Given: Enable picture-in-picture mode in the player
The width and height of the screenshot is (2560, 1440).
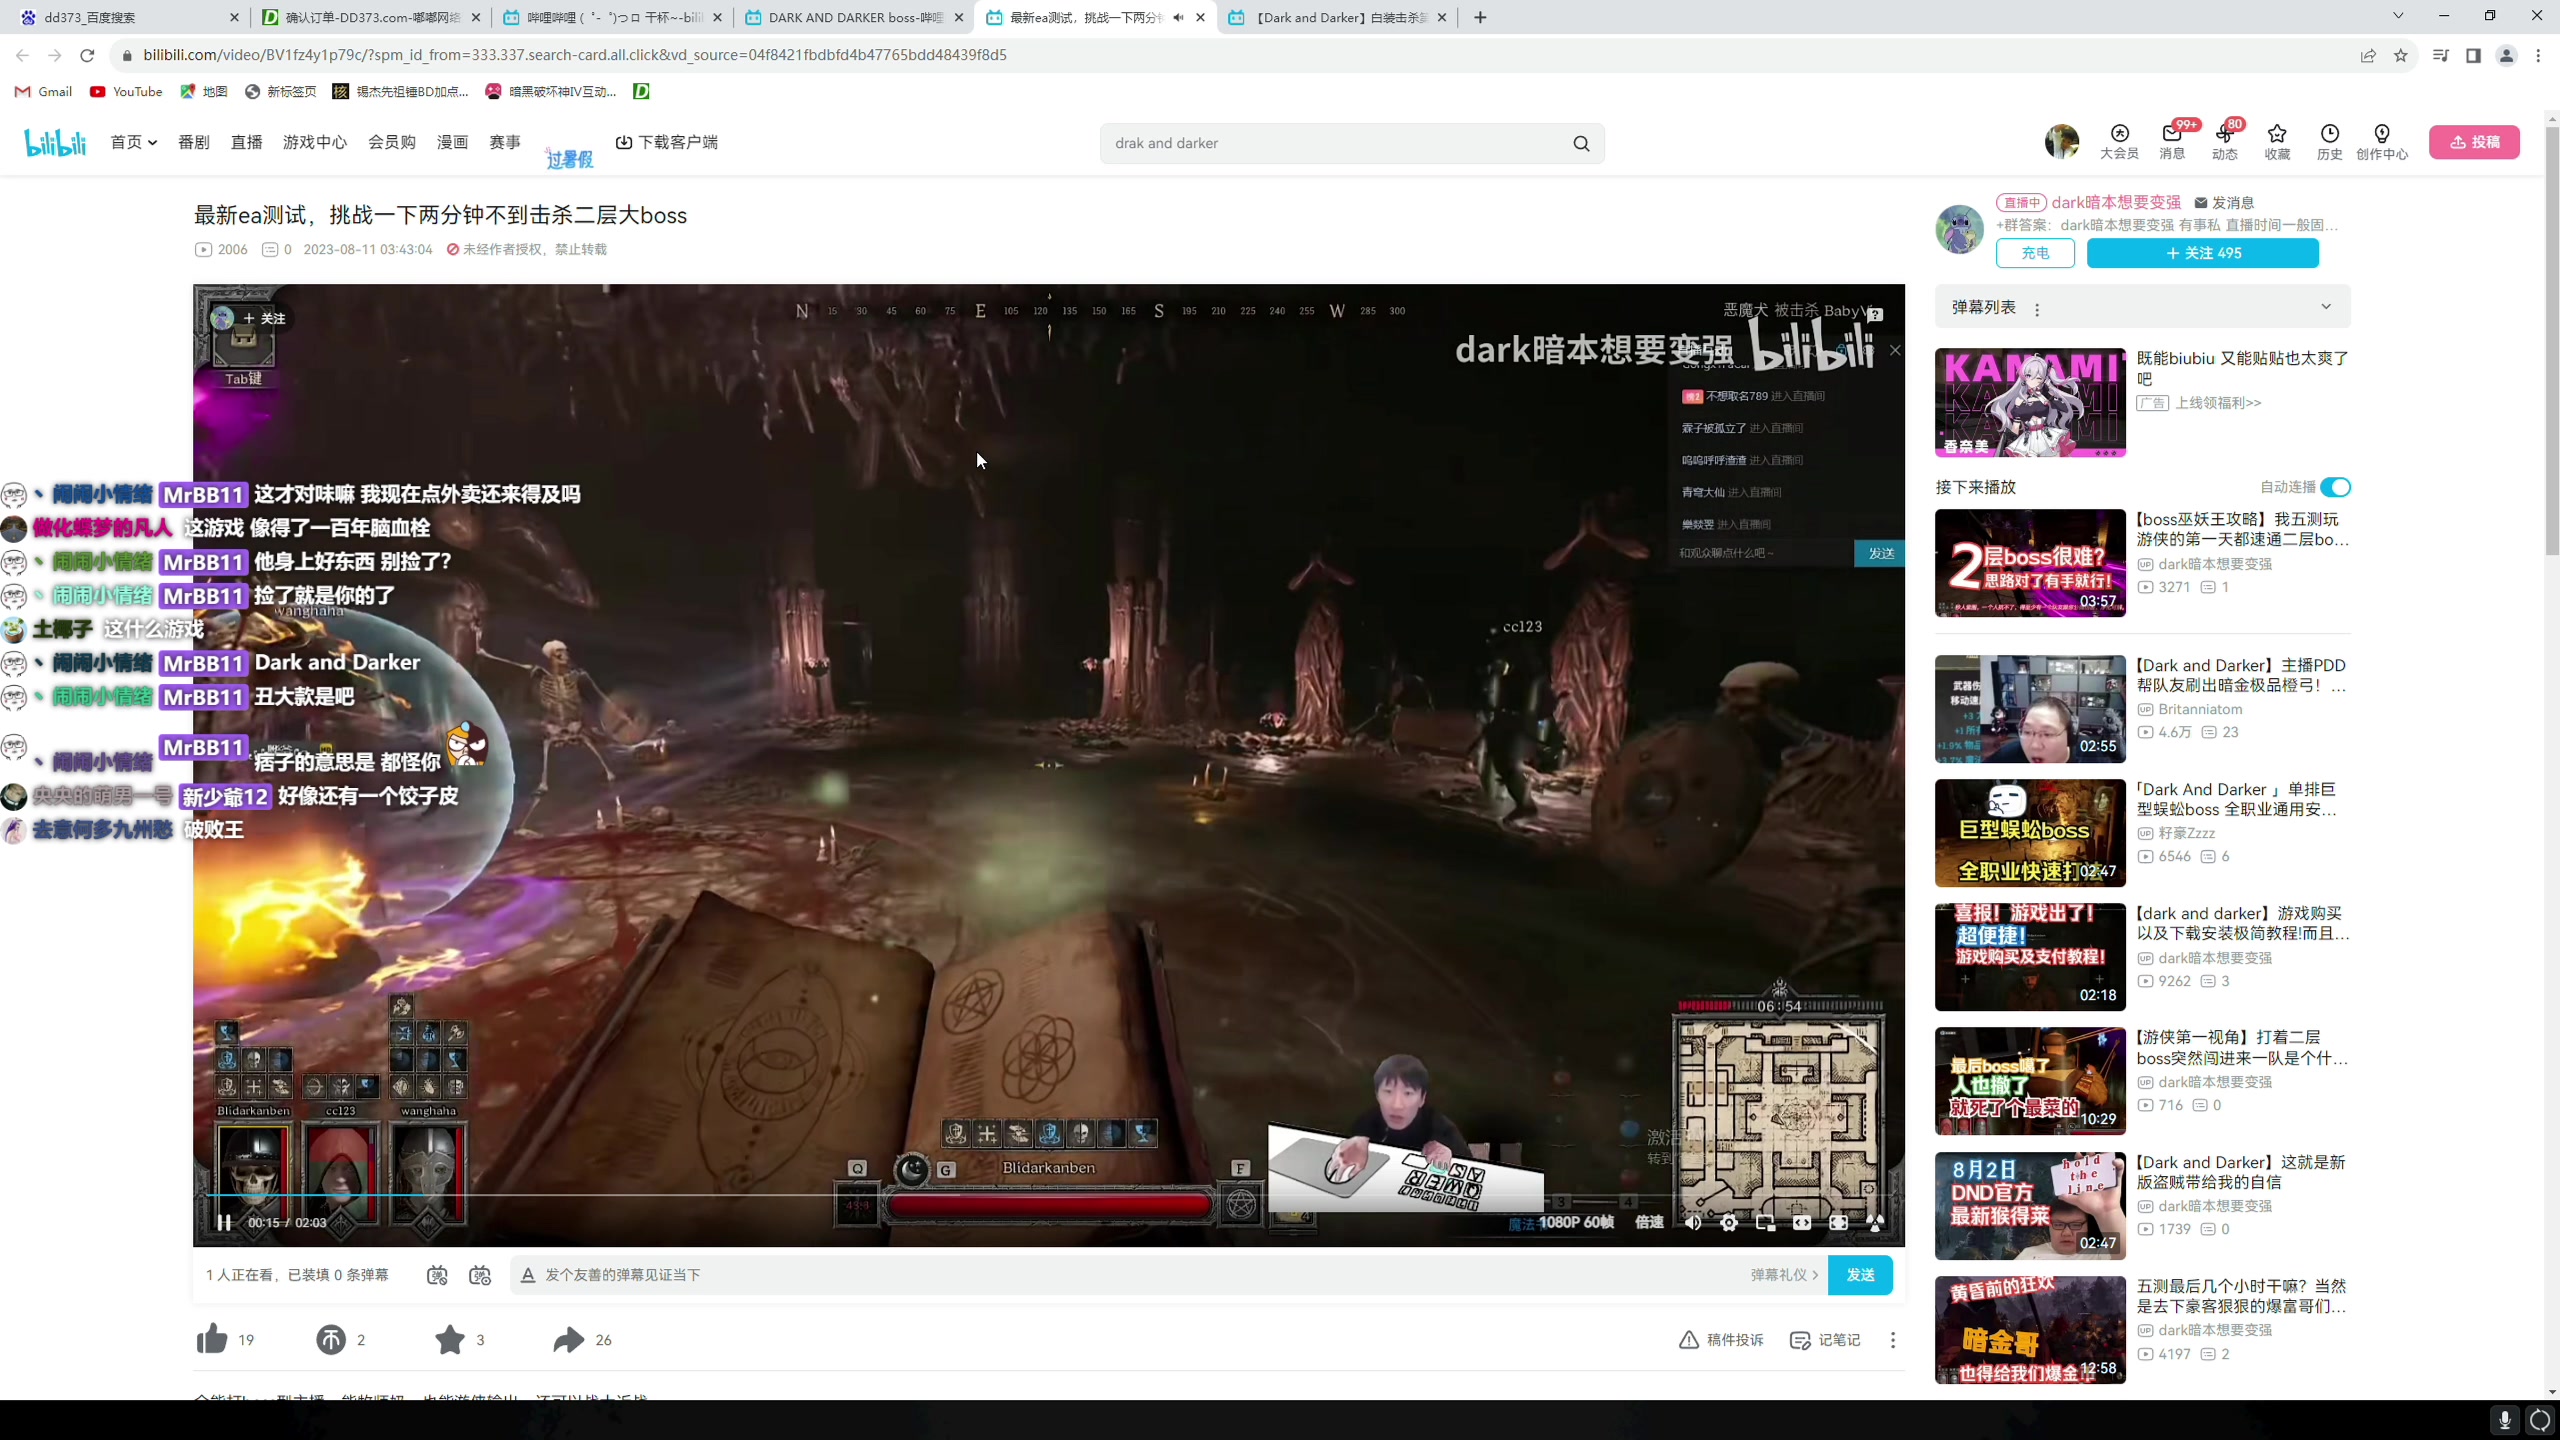Looking at the screenshot, I should click(1765, 1222).
